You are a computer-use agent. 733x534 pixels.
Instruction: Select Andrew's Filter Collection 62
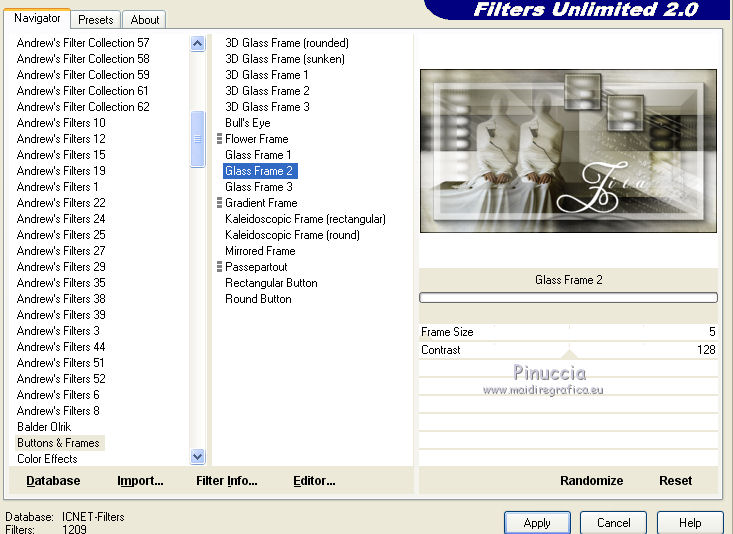tap(83, 107)
